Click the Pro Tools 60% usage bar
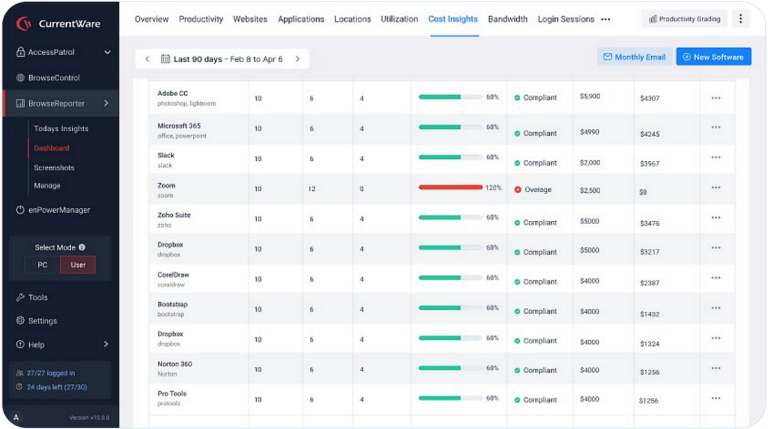 [450, 398]
